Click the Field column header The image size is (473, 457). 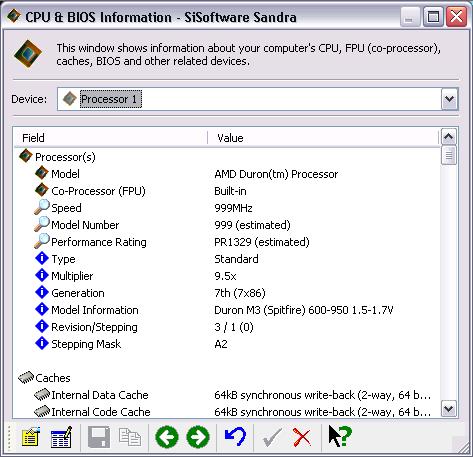[x=111, y=138]
